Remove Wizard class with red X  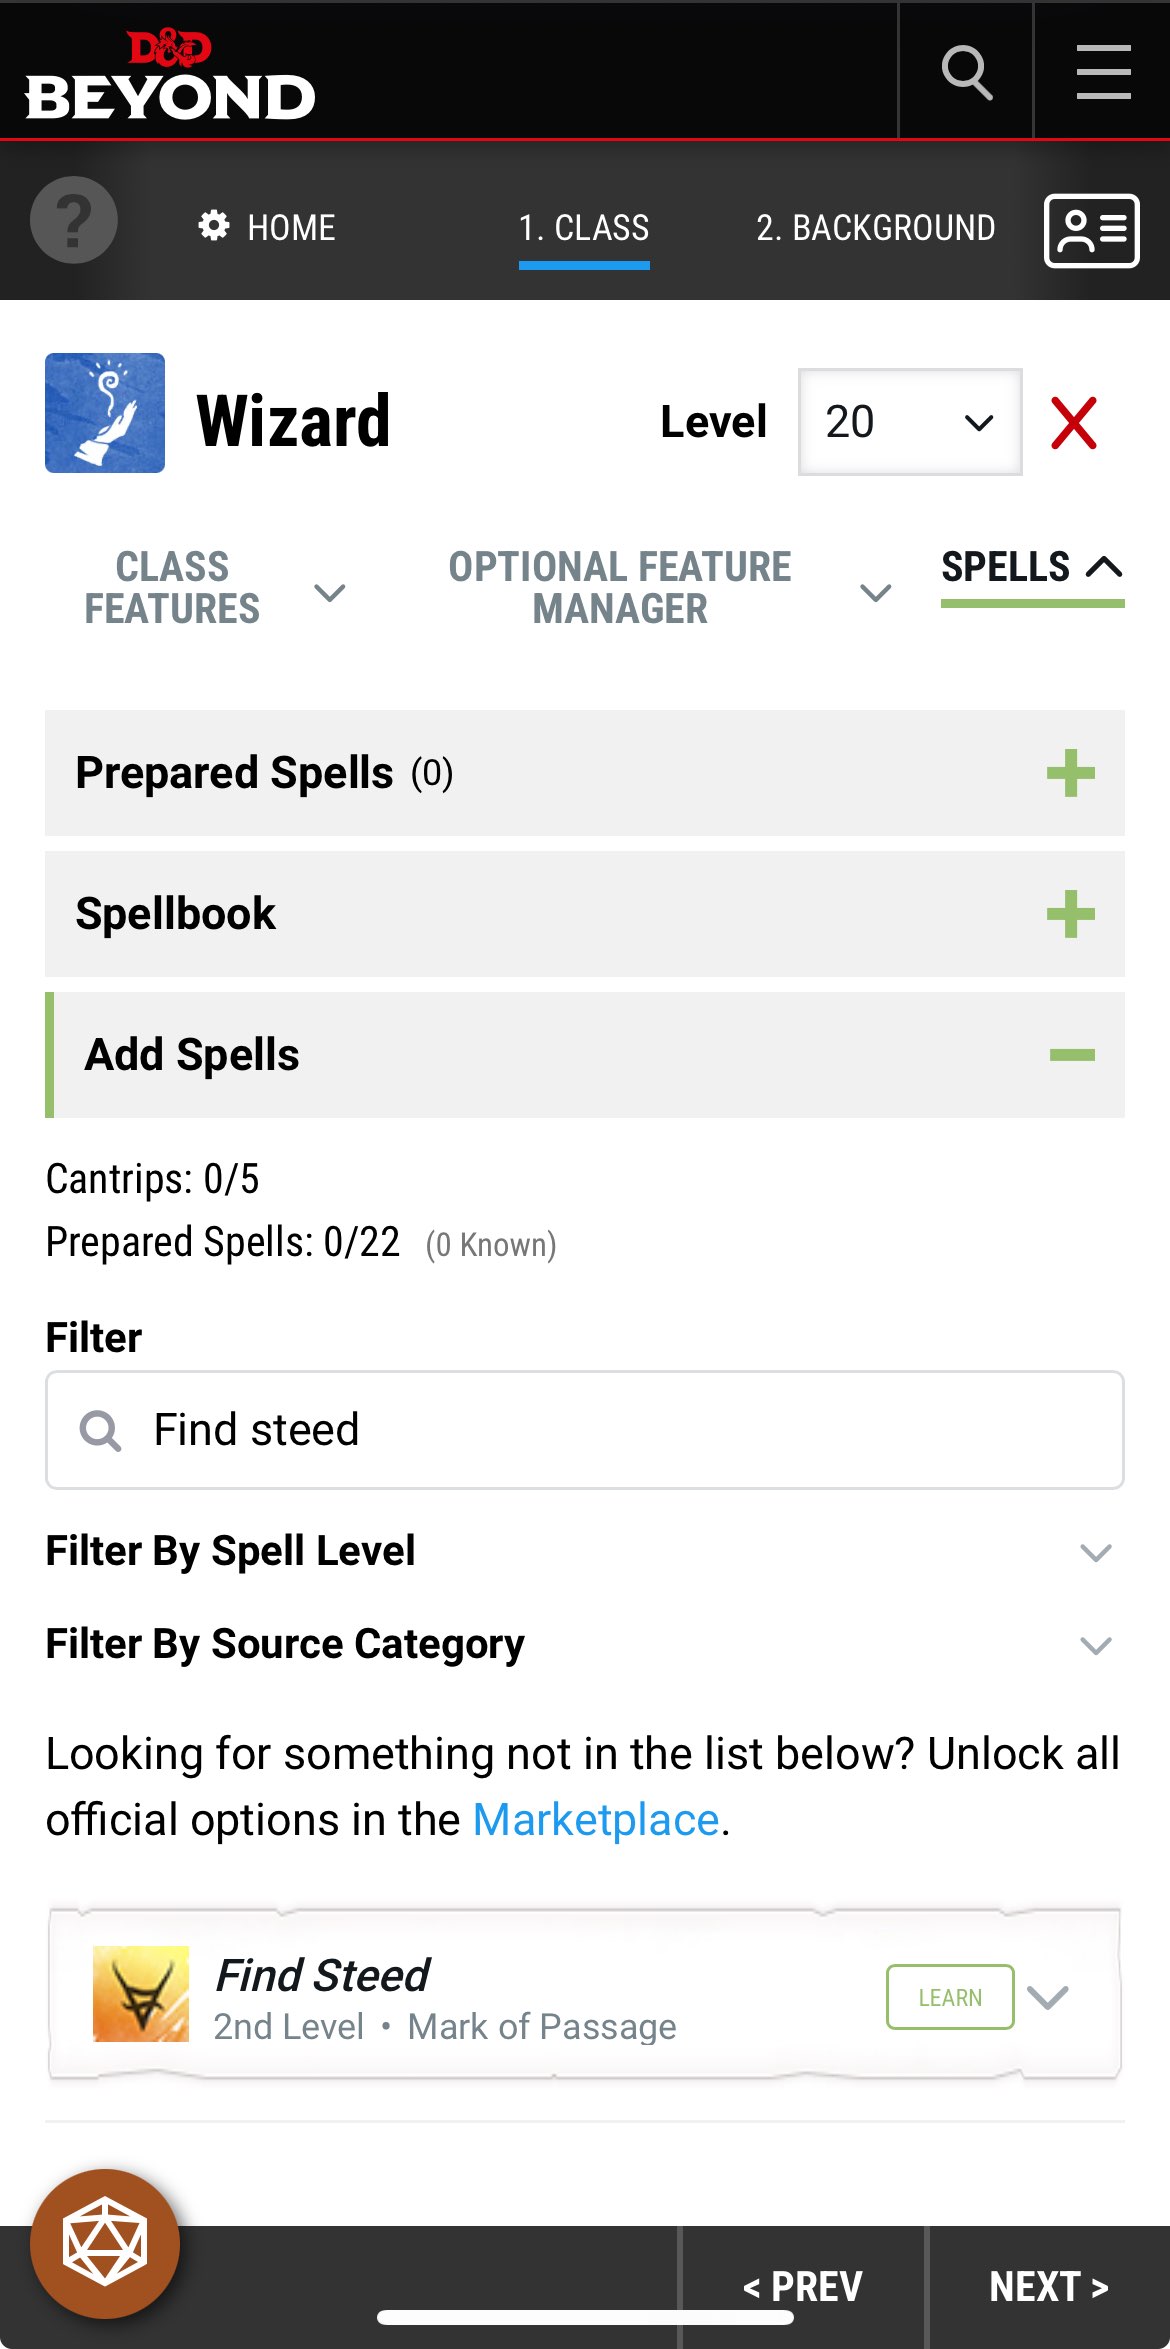pos(1074,423)
